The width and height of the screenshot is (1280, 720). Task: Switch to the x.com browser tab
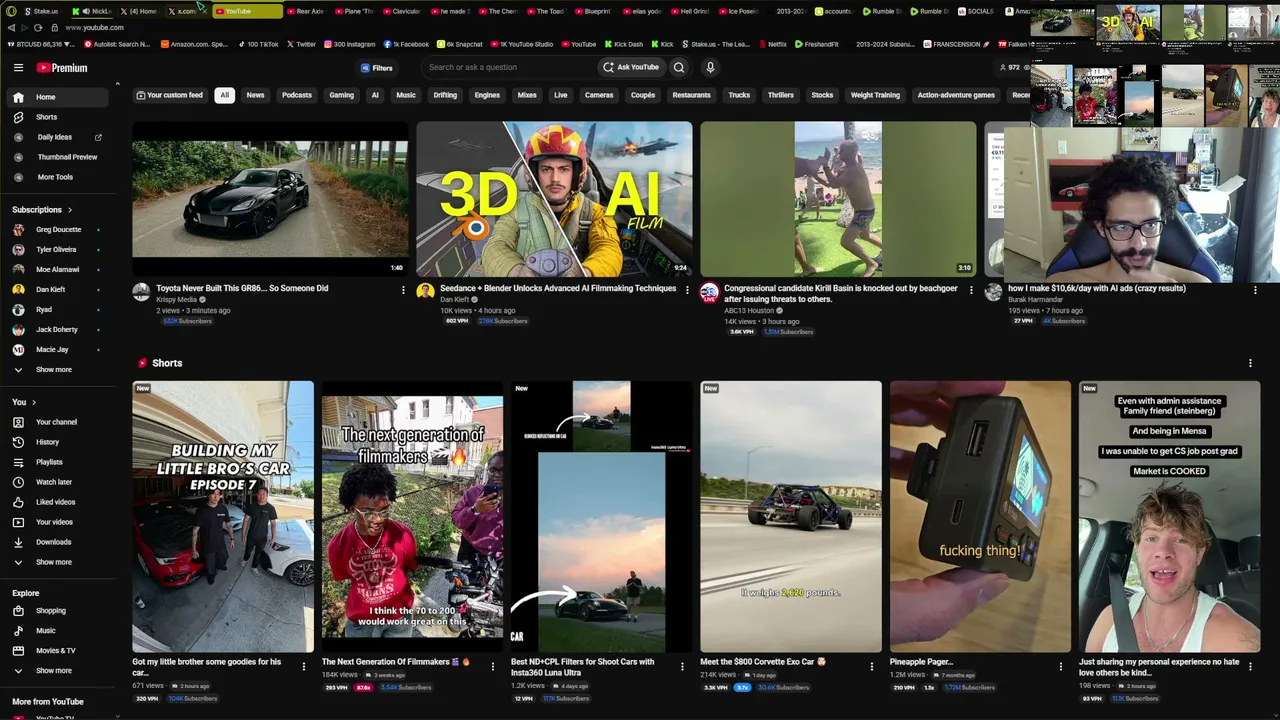[x=186, y=11]
